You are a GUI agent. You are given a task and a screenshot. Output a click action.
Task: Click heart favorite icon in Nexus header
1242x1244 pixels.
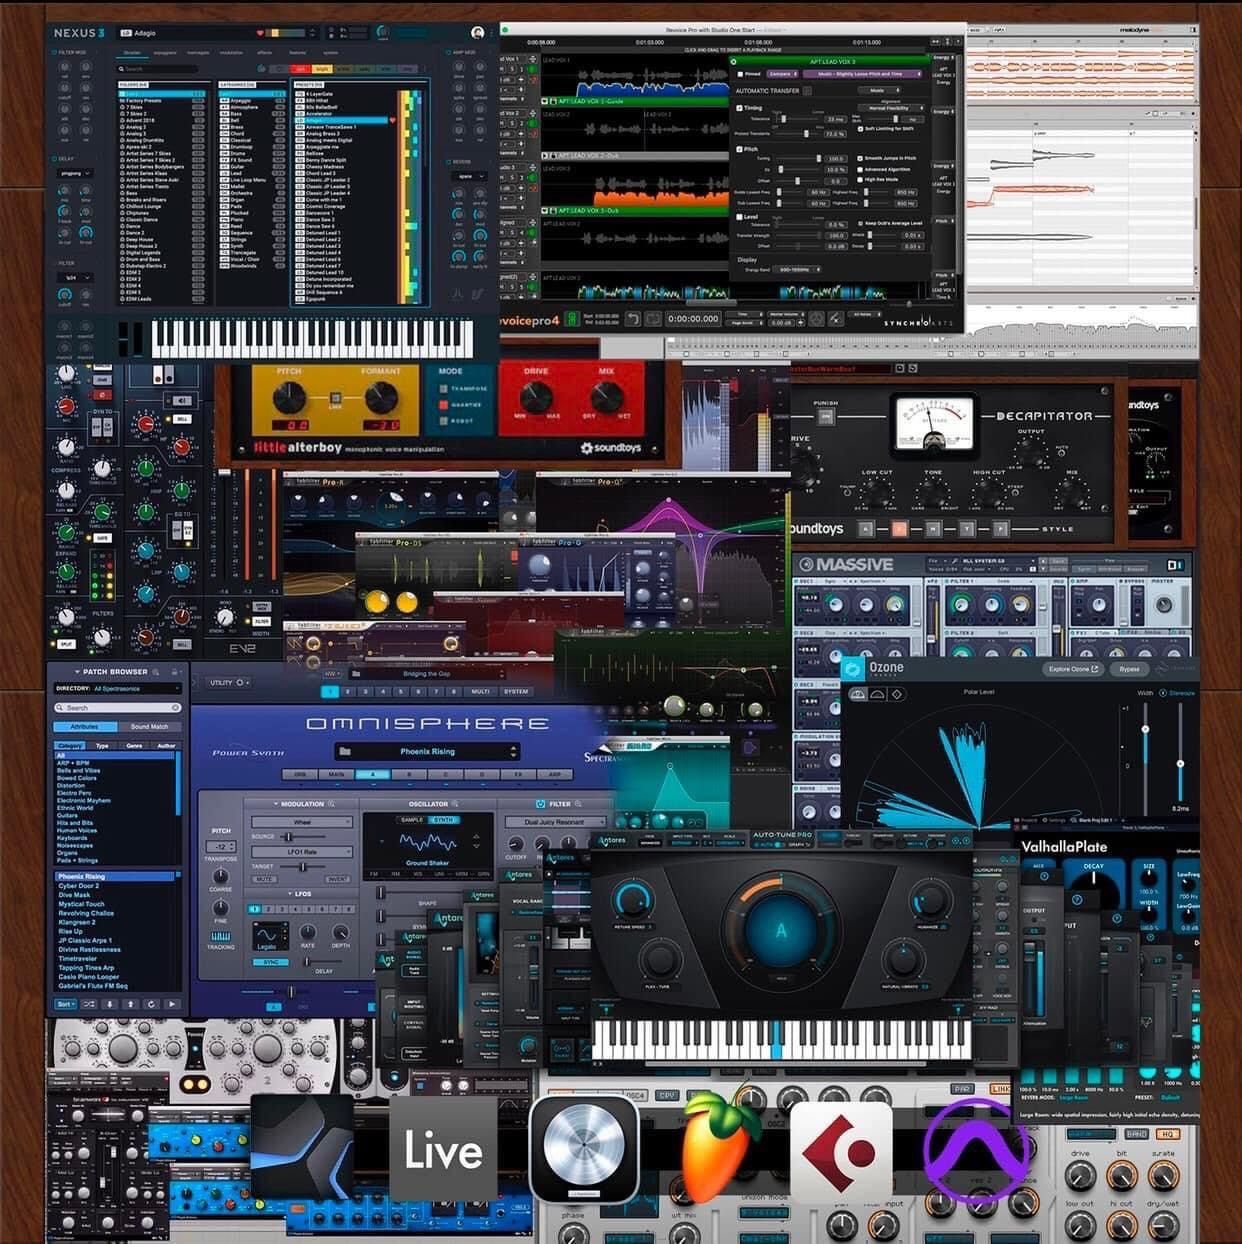point(260,33)
